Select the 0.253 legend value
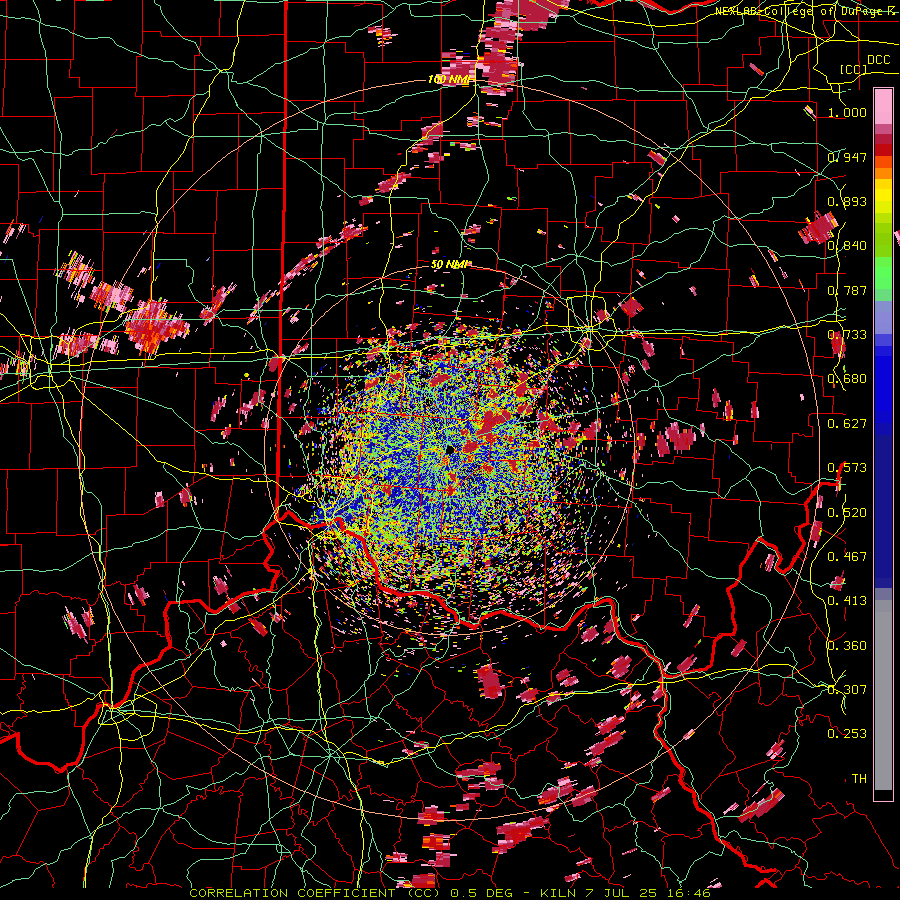The image size is (900, 900). point(847,734)
